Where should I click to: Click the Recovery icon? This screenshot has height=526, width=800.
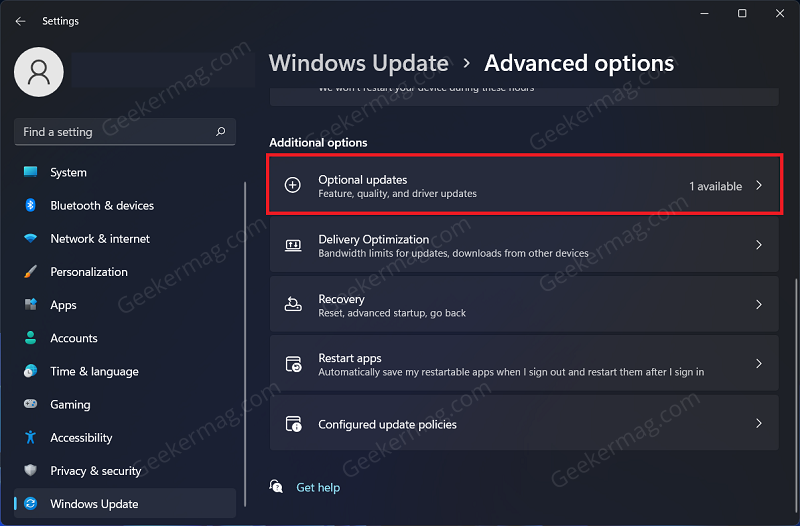293,305
